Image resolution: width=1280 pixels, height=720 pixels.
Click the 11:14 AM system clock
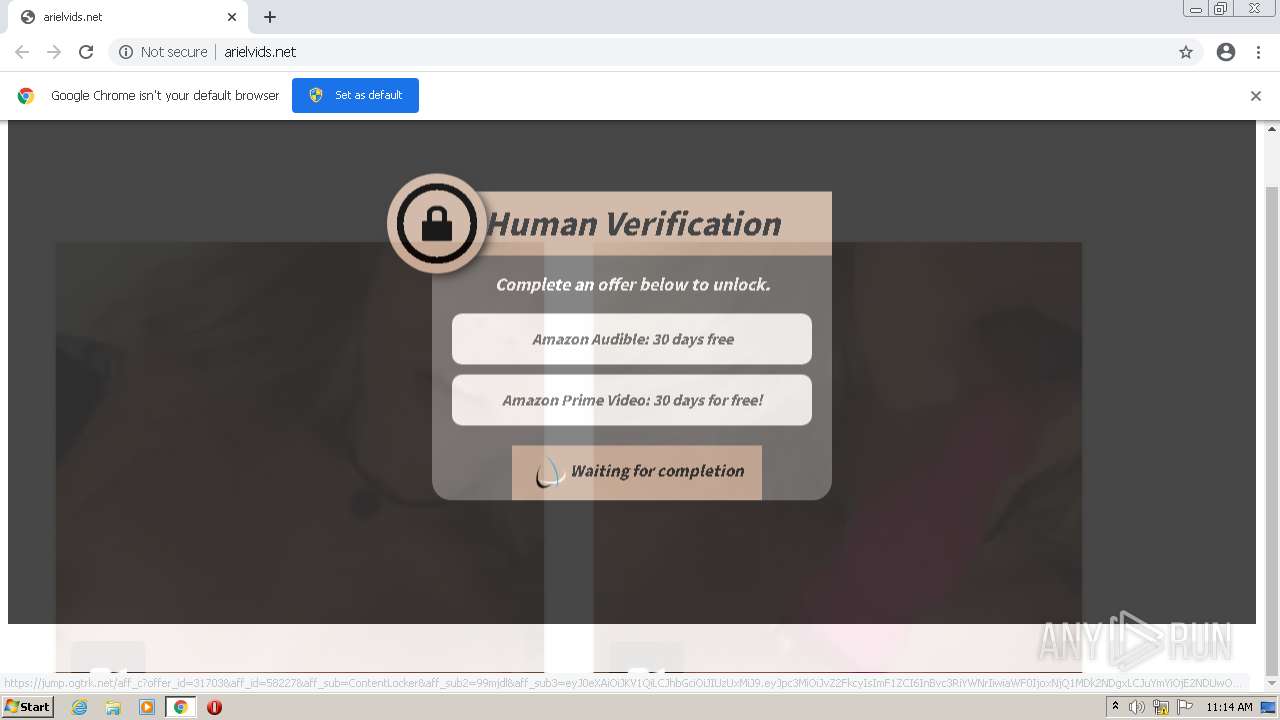[1229, 707]
